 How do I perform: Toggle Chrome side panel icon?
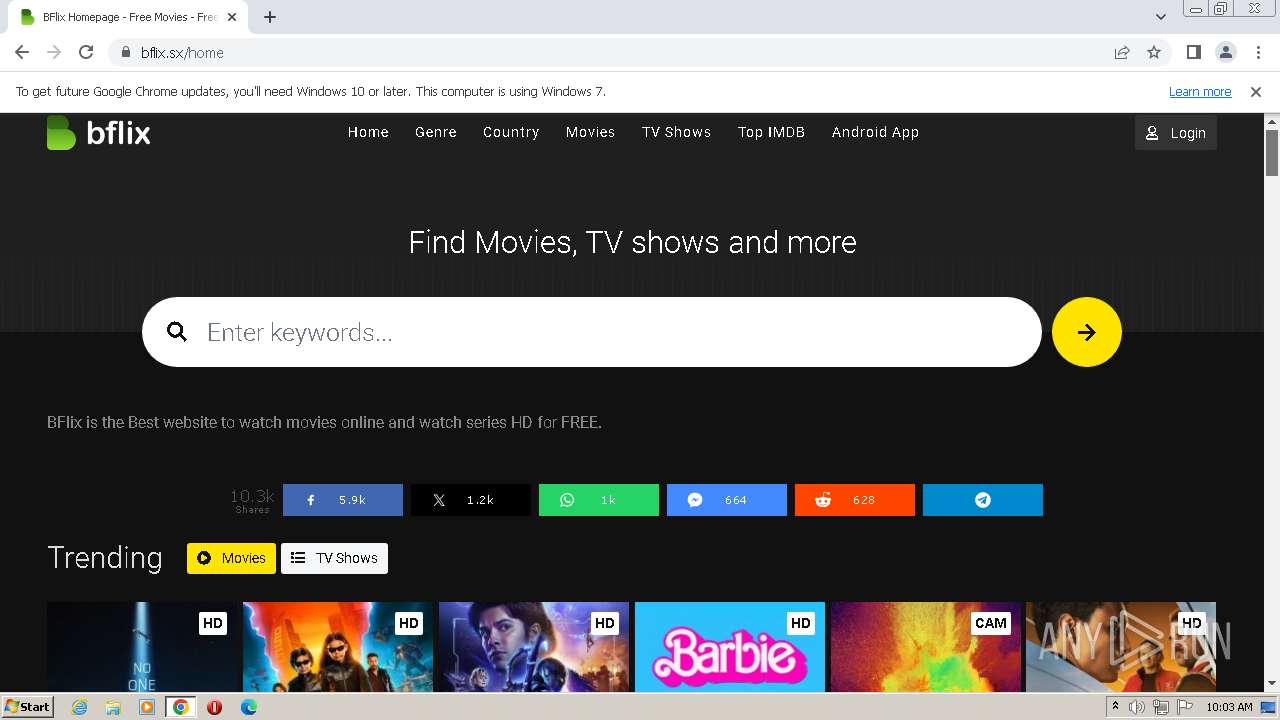1193,52
